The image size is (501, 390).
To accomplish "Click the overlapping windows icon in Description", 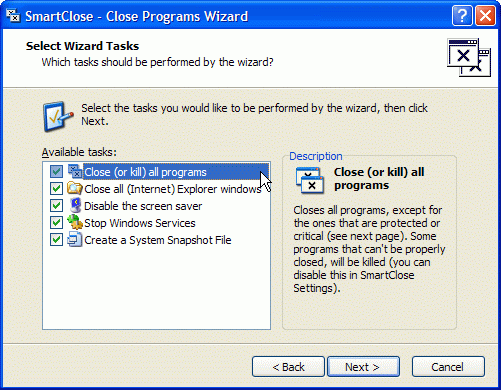I will 309,180.
